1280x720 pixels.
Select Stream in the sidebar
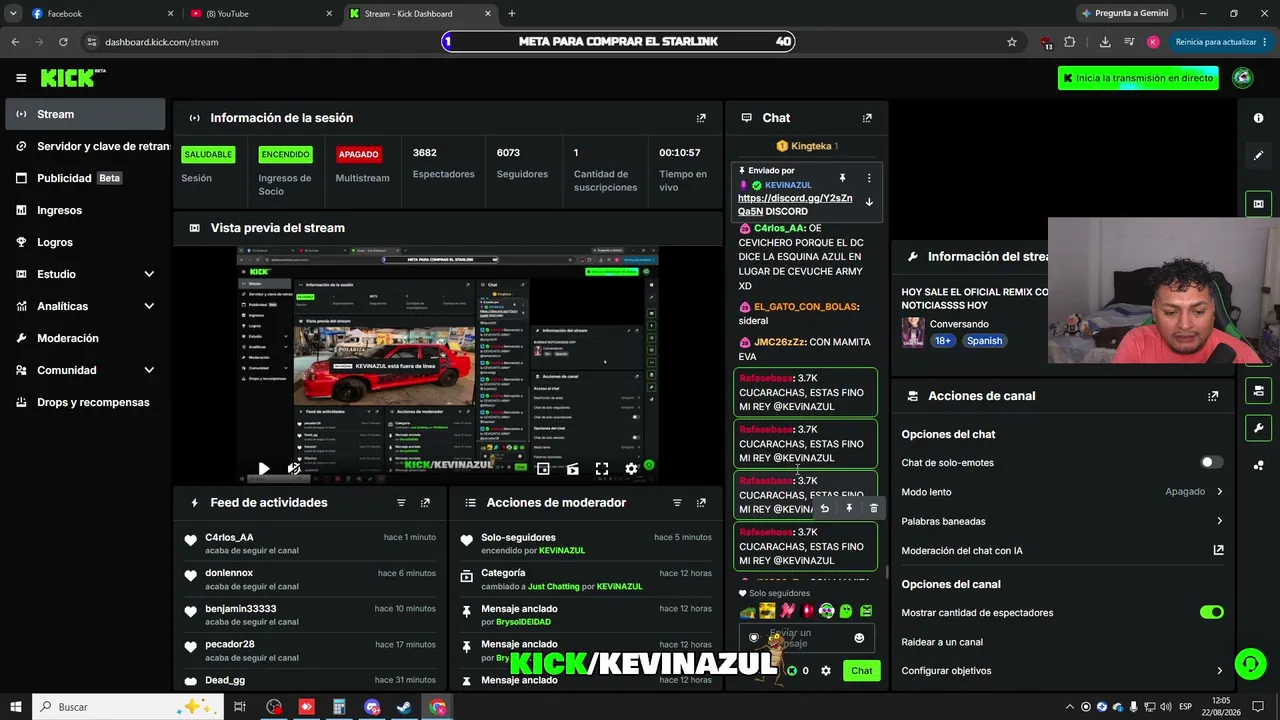tap(85, 114)
